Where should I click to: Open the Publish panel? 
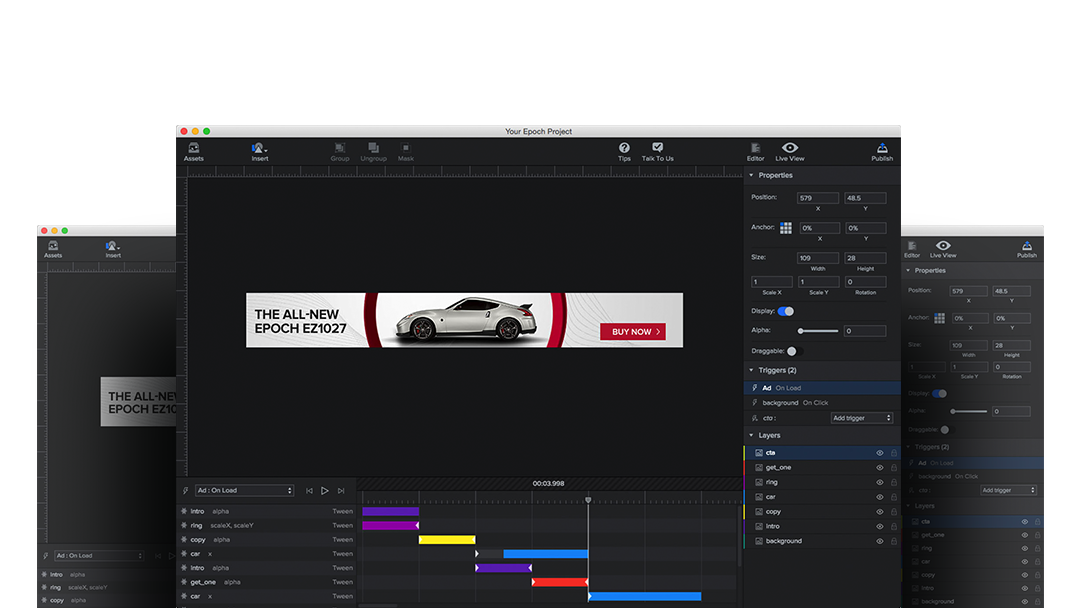(x=881, y=152)
